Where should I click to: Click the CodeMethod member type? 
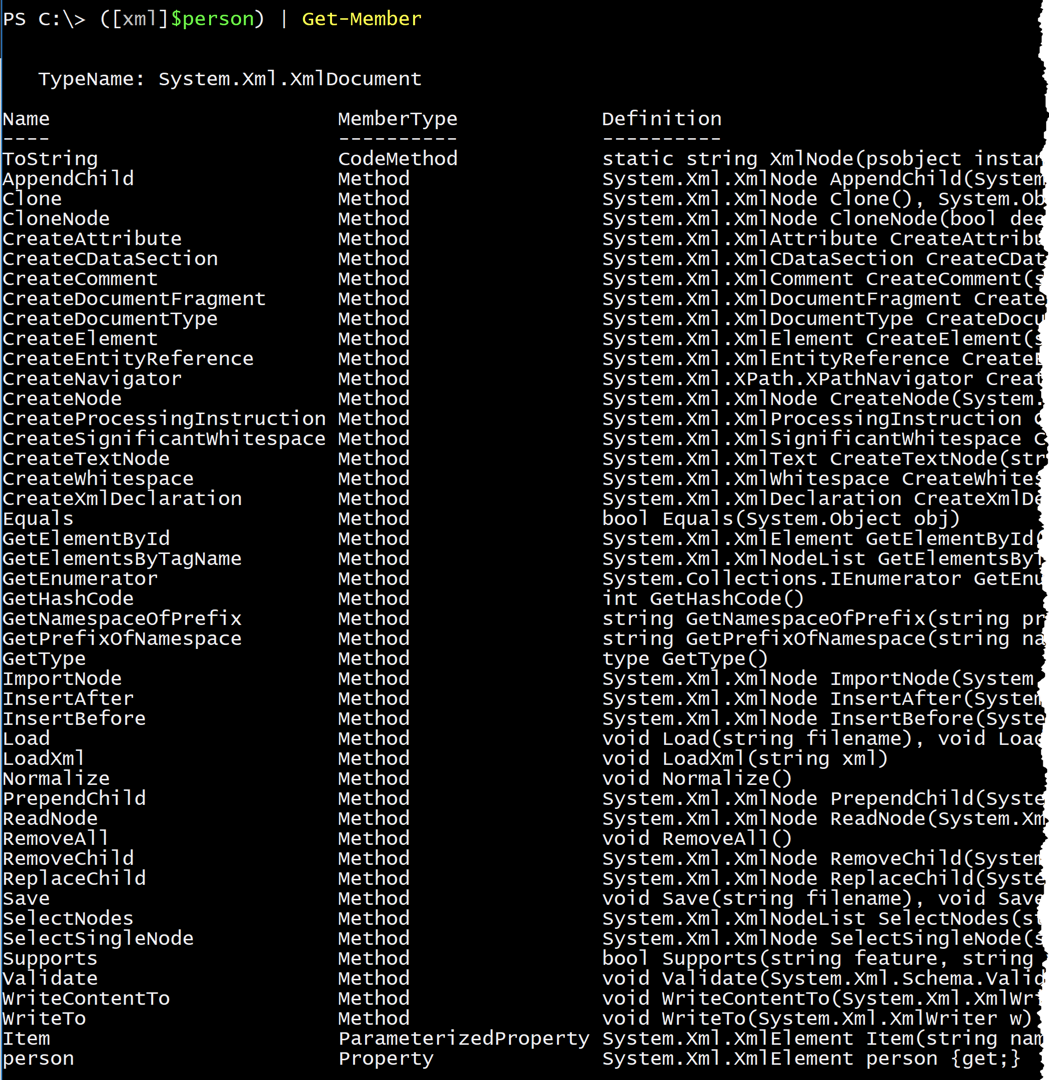[x=397, y=159]
